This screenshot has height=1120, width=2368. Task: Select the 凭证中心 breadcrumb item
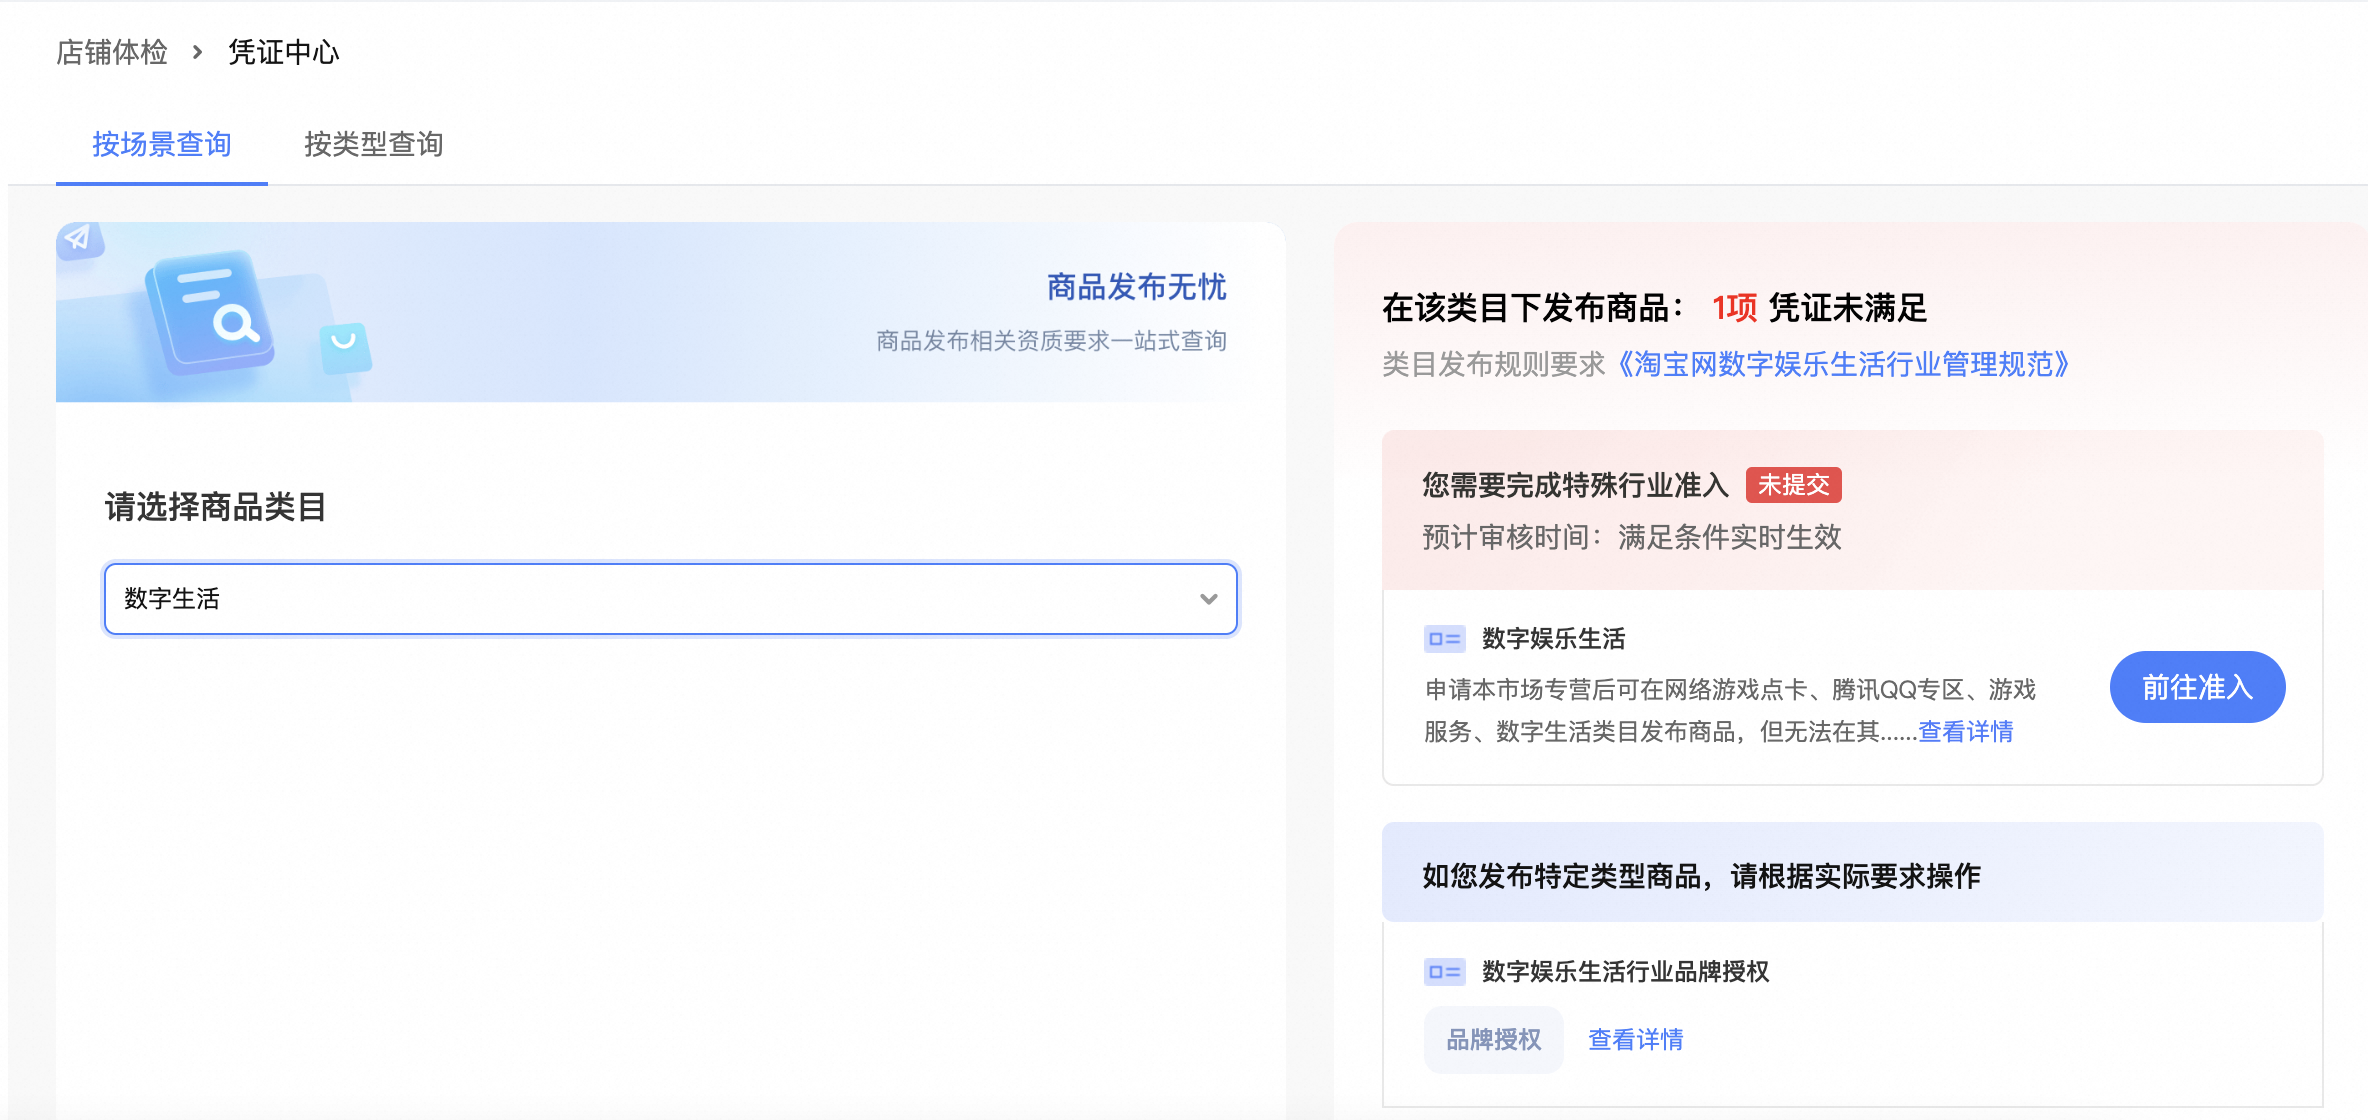(x=284, y=52)
